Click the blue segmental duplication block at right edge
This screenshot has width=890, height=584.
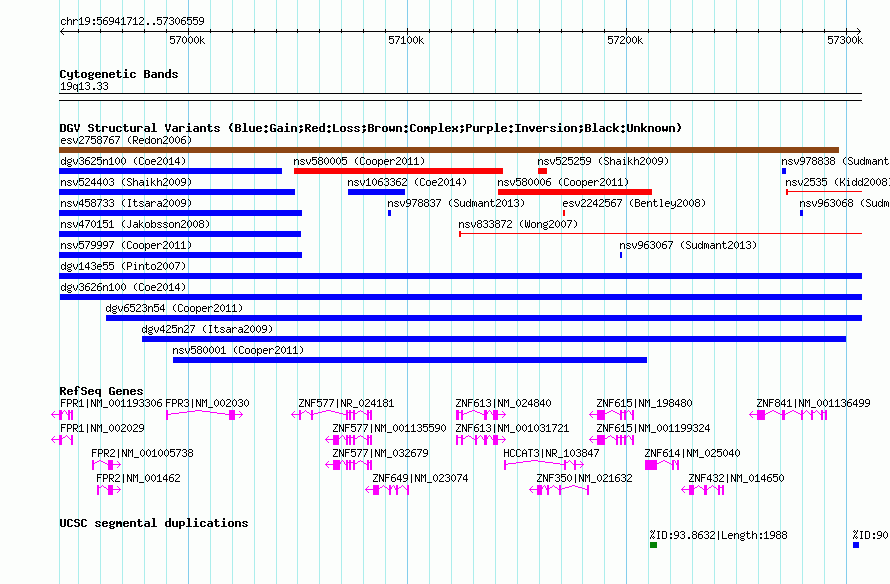(856, 545)
